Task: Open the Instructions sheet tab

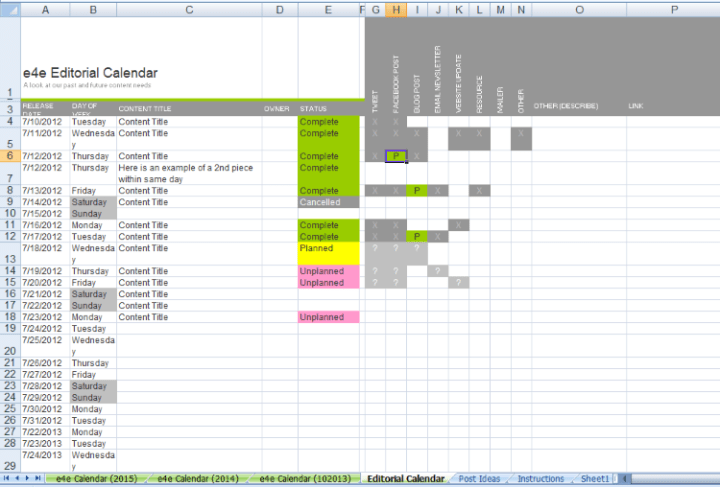Action: coord(540,479)
